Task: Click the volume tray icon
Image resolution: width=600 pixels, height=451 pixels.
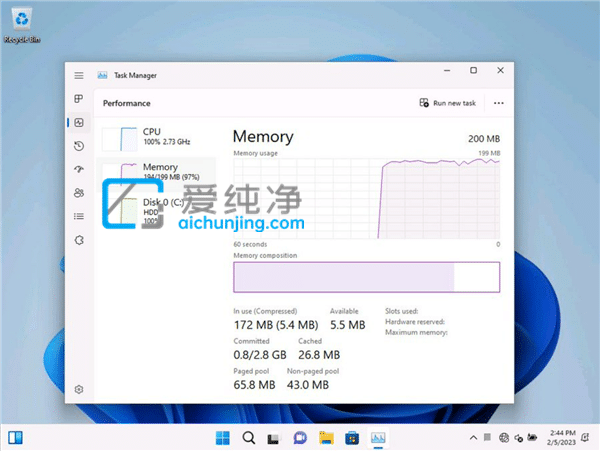Action: (x=518, y=438)
